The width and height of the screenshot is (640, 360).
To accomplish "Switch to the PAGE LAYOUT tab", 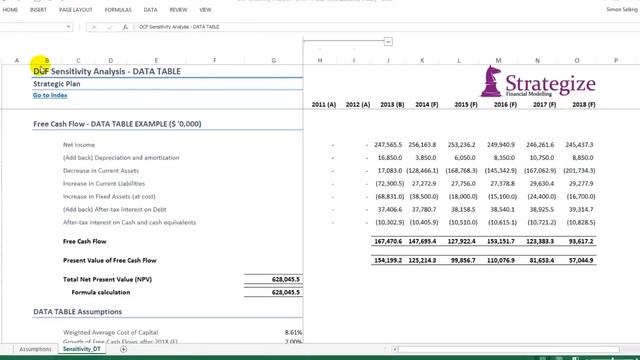I will pos(76,9).
